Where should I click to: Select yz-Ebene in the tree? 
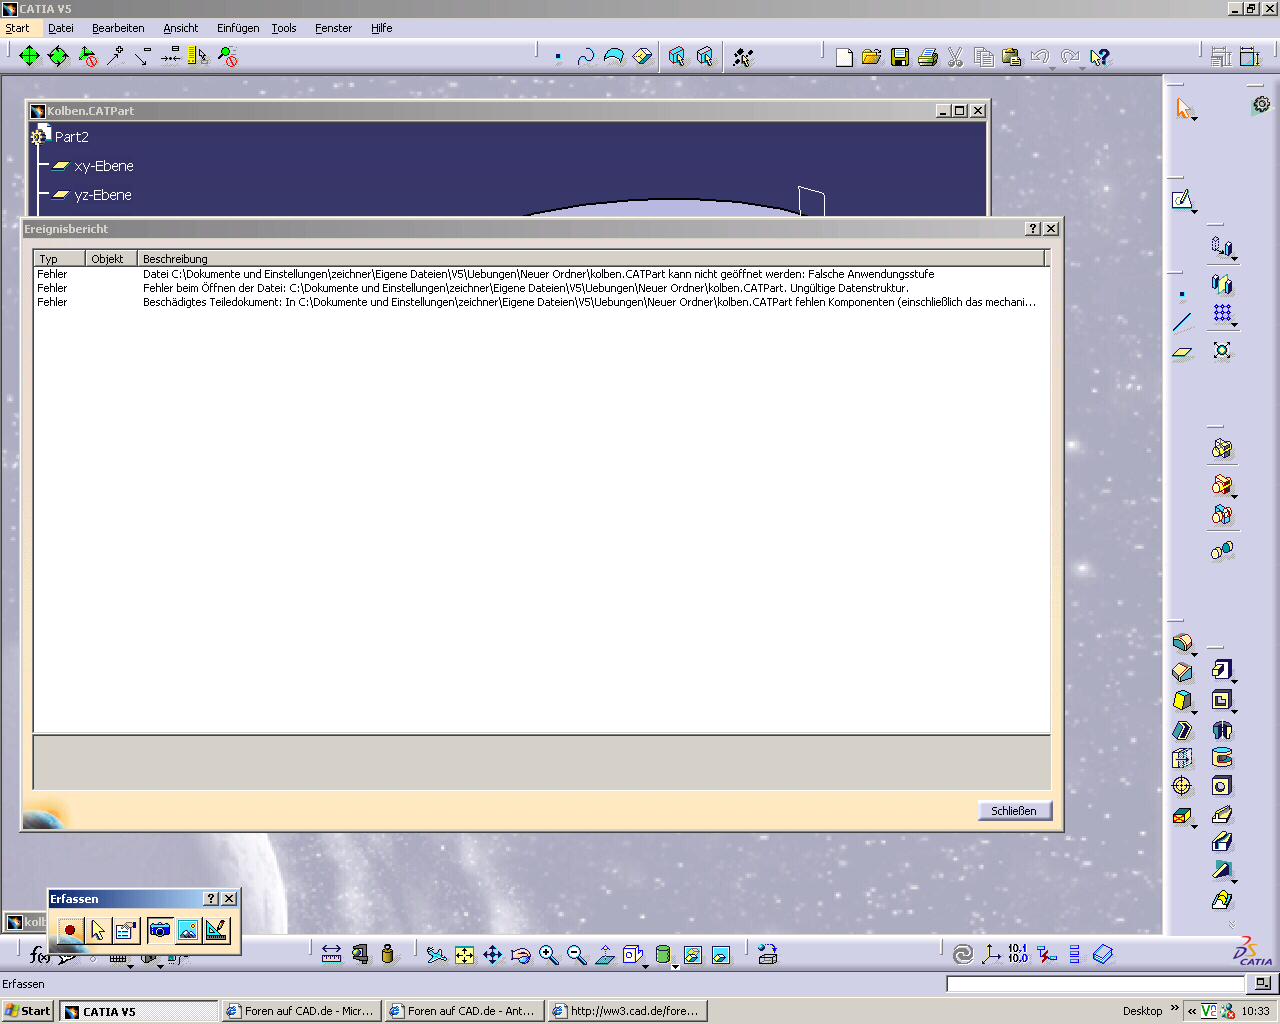click(x=103, y=195)
